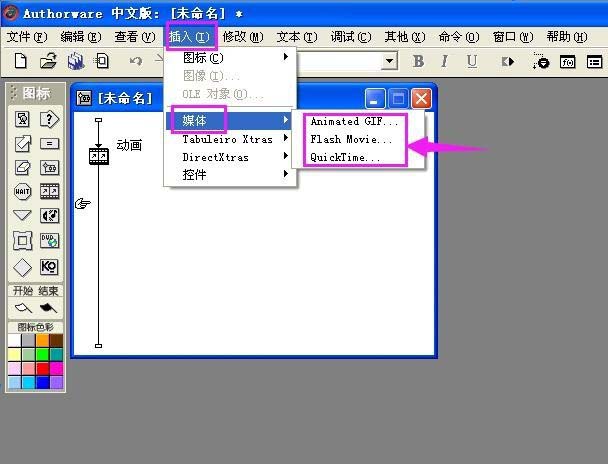This screenshot has width=608, height=464.
Task: Select the Digital Movie icon in palette
Action: tap(50, 191)
